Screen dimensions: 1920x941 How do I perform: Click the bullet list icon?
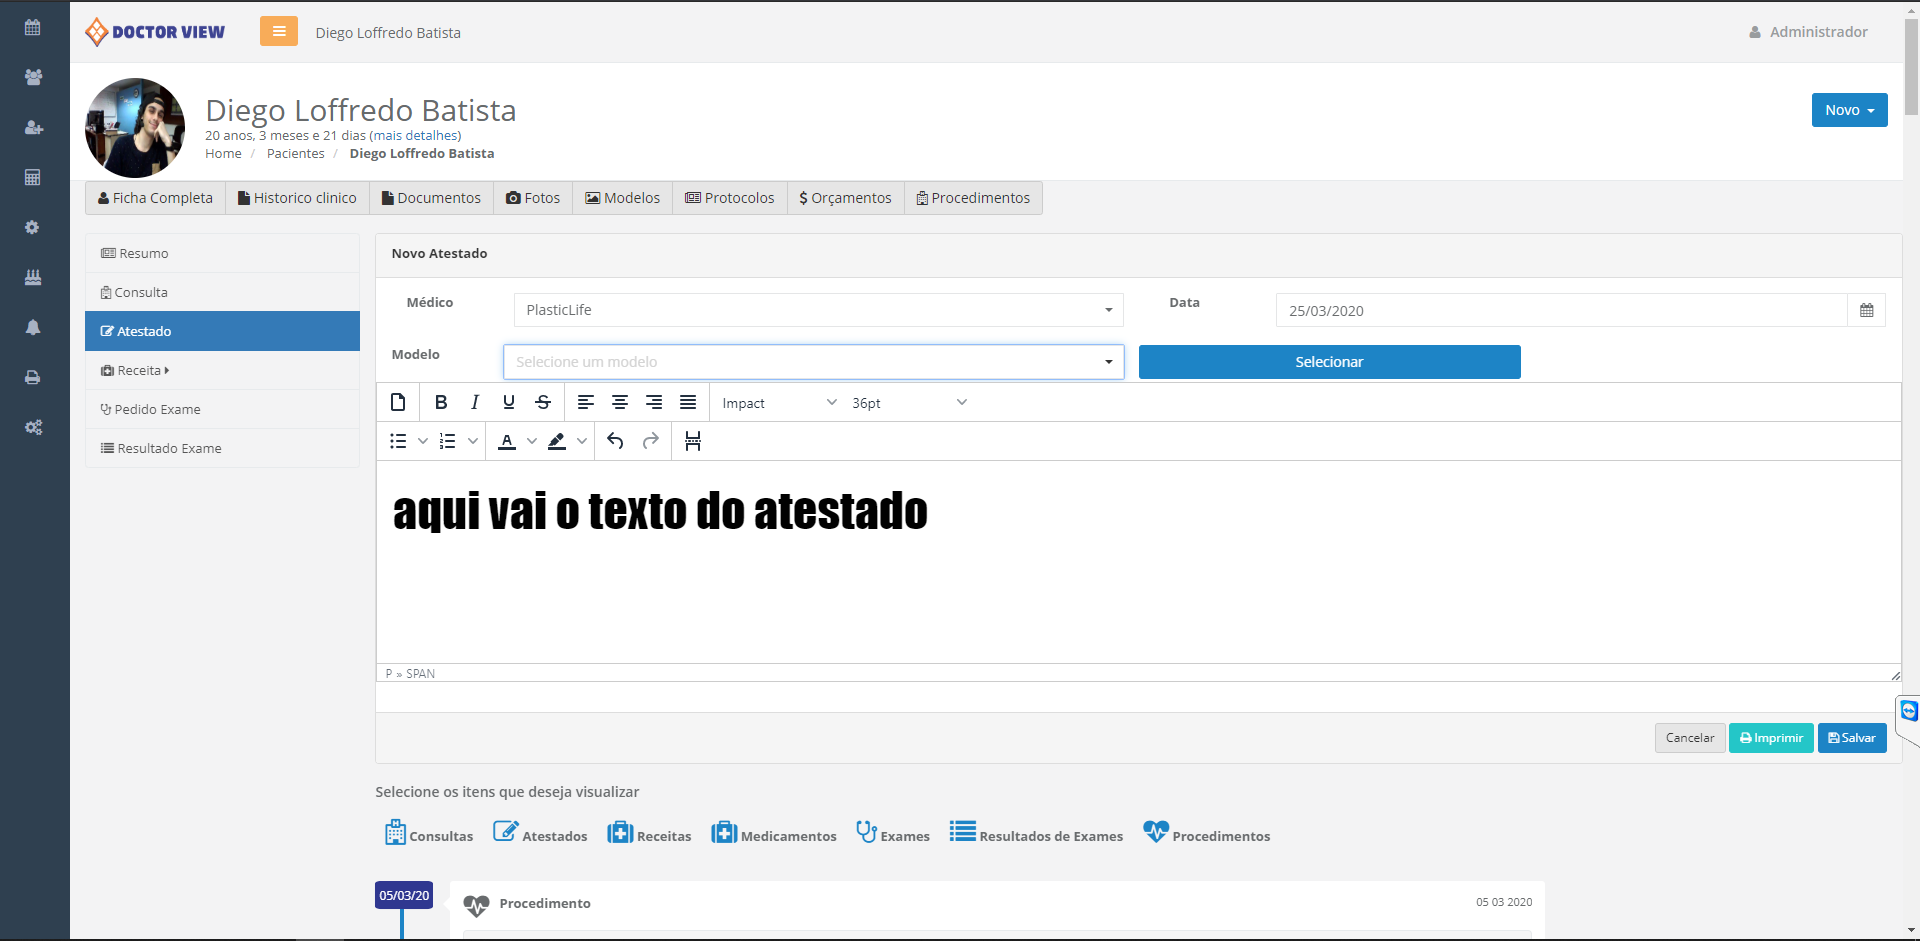(398, 441)
